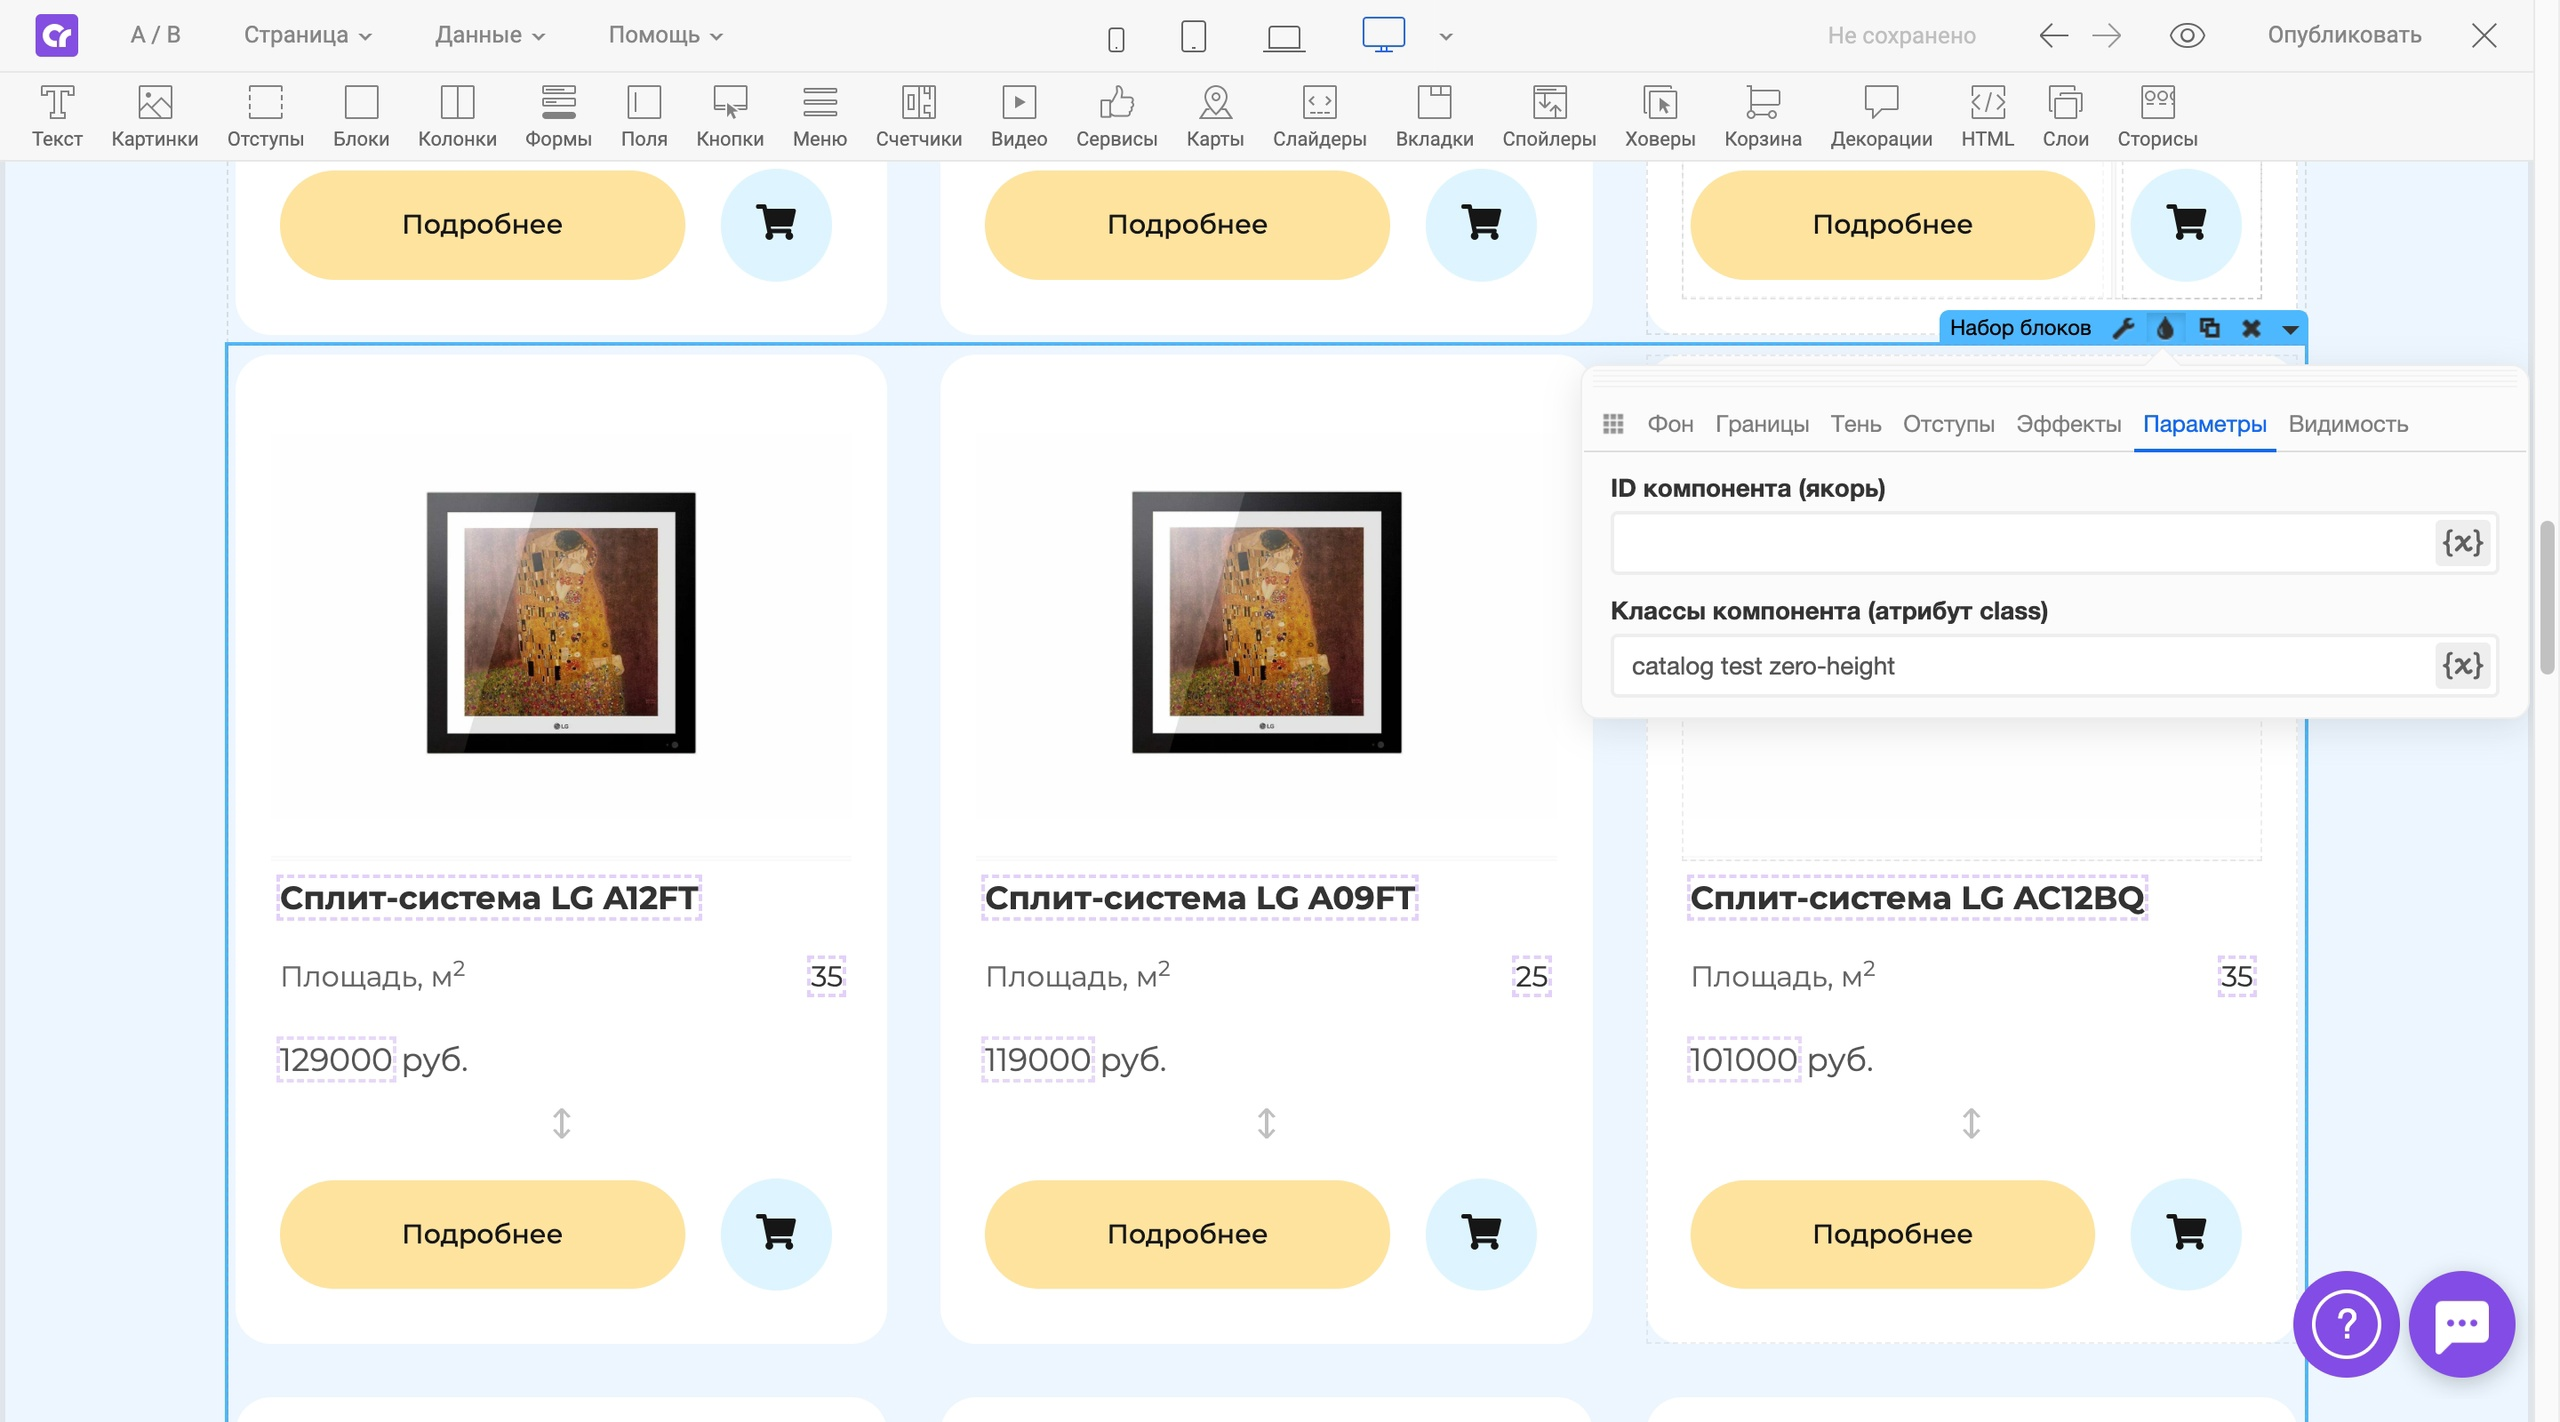Open the Спойлеры tool
The width and height of the screenshot is (2560, 1422).
pos(1549,116)
